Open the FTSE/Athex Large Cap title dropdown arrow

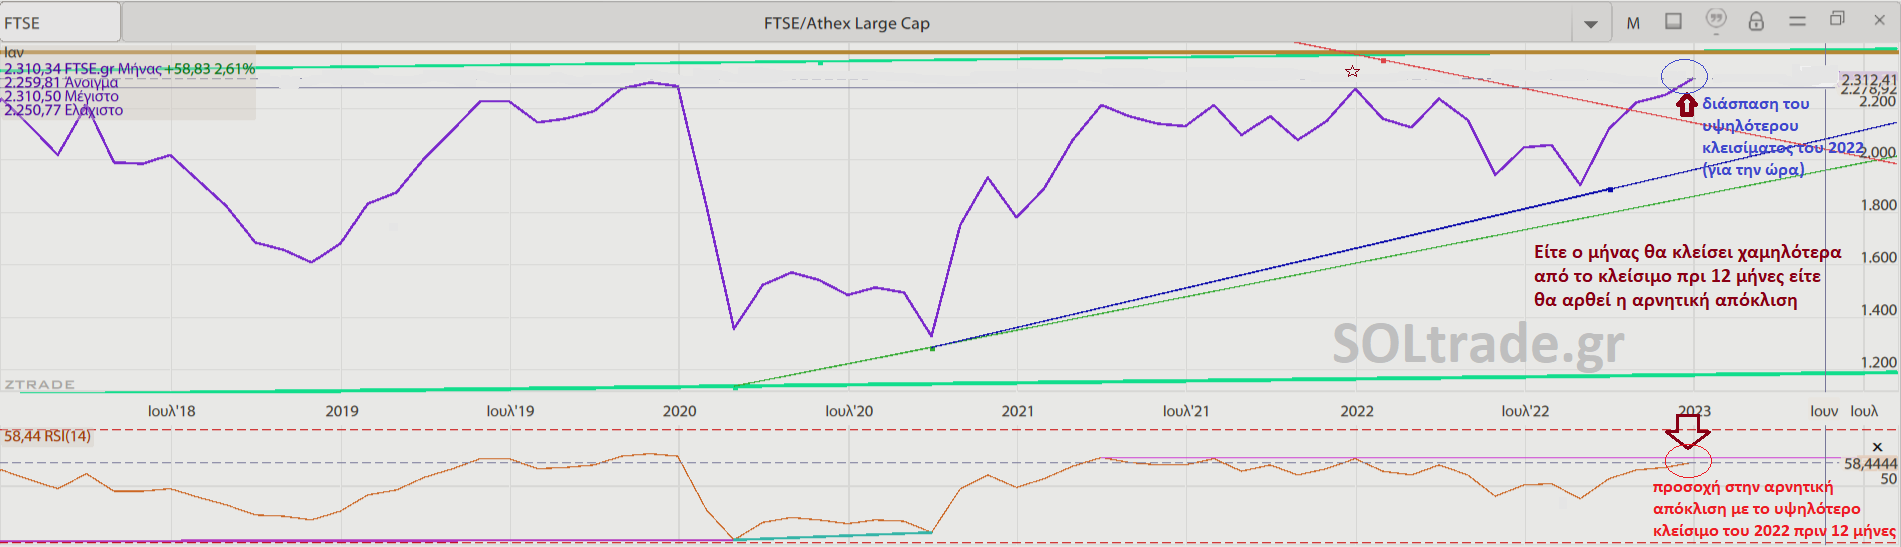(1590, 24)
